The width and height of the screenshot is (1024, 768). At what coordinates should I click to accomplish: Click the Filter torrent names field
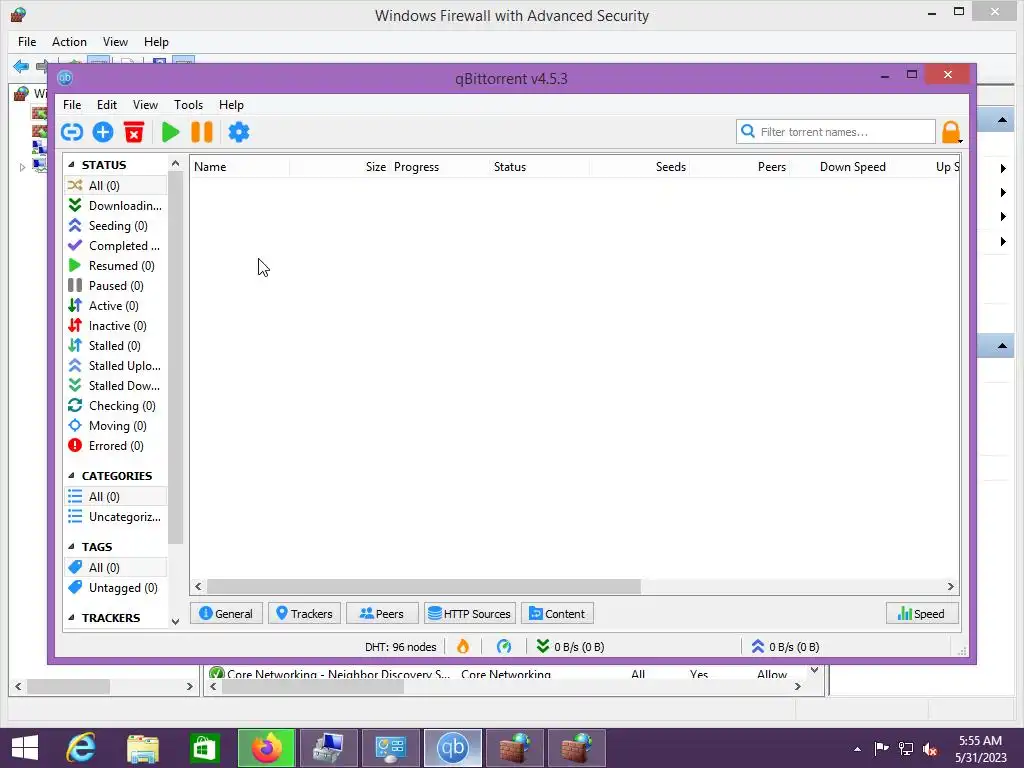click(836, 132)
